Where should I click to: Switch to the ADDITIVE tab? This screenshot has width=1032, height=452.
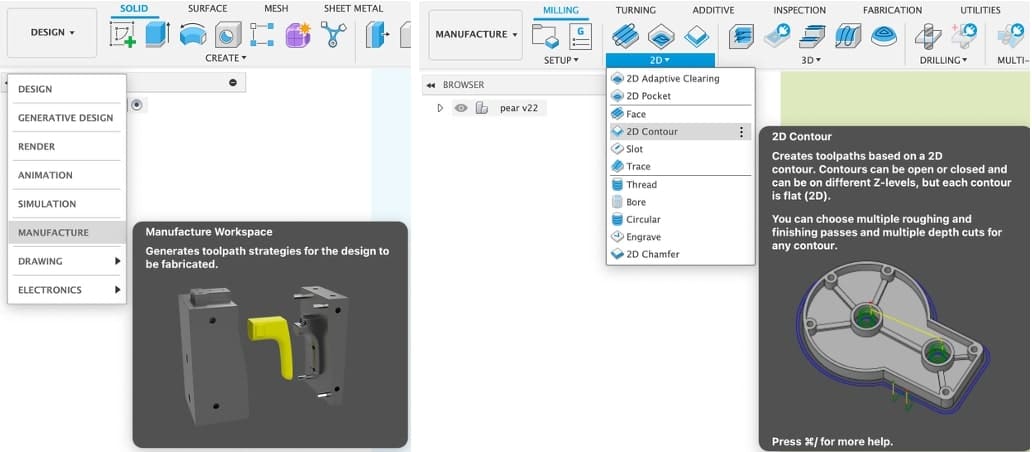coord(713,10)
